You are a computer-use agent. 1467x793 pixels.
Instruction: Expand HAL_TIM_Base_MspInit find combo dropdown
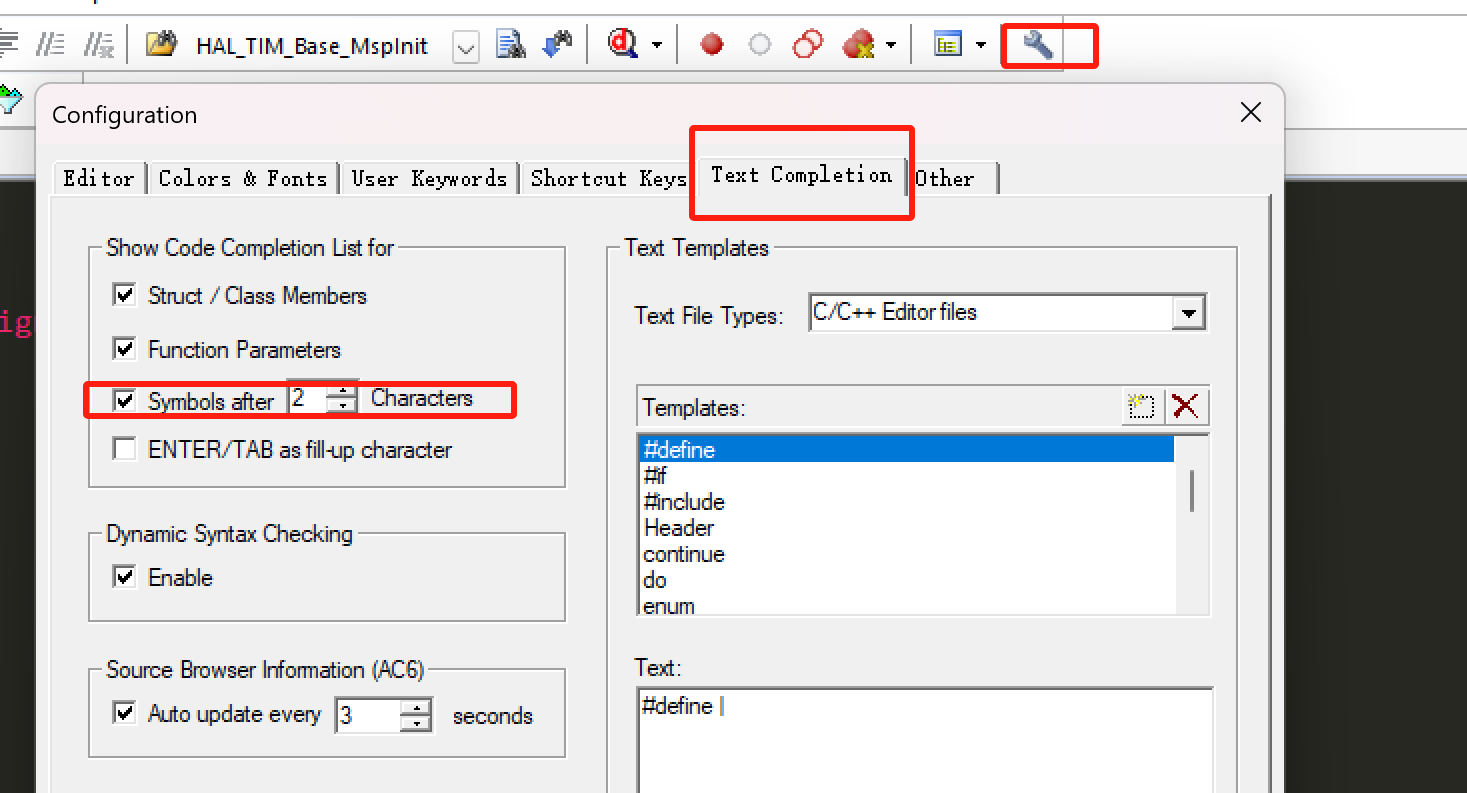466,46
